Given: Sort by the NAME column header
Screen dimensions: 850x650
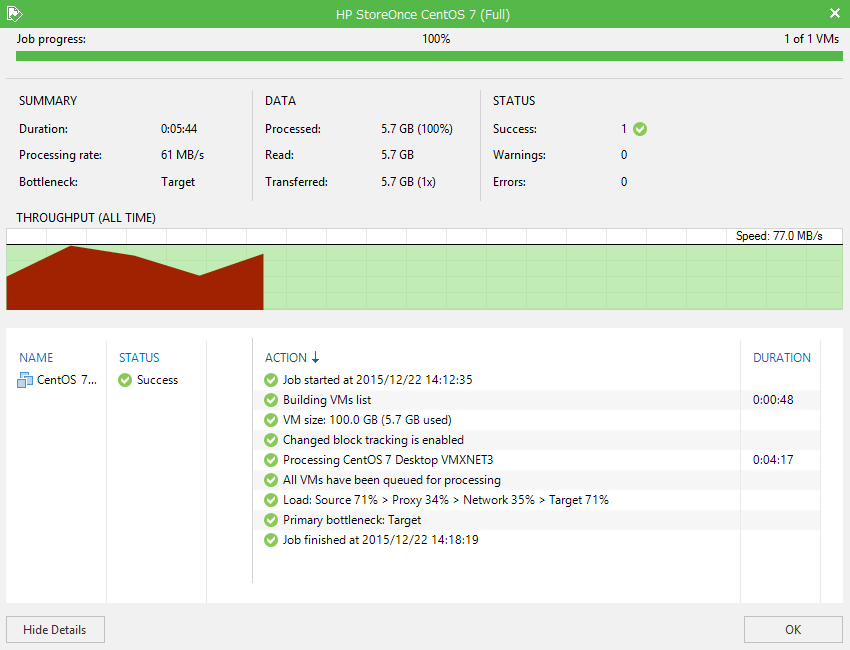Looking at the screenshot, I should point(36,358).
